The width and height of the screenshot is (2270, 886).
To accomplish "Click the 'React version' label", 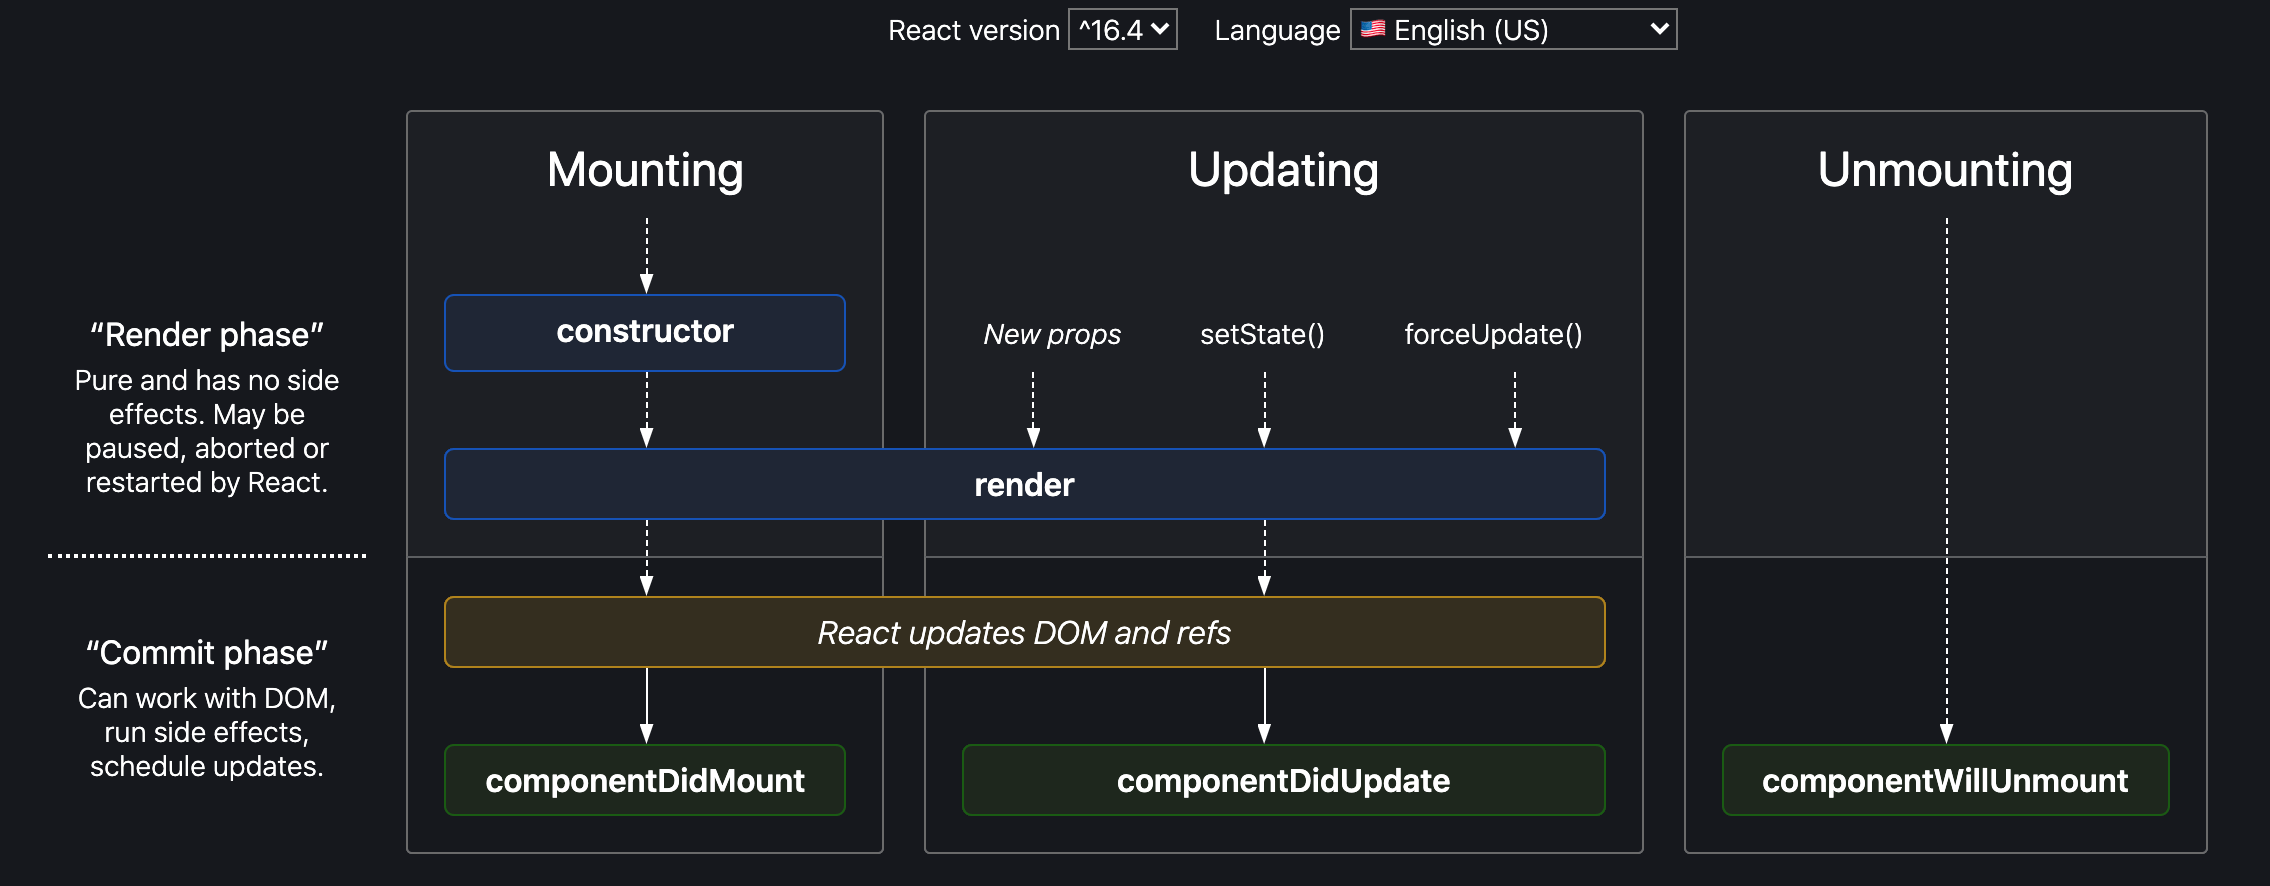I will coord(973,31).
